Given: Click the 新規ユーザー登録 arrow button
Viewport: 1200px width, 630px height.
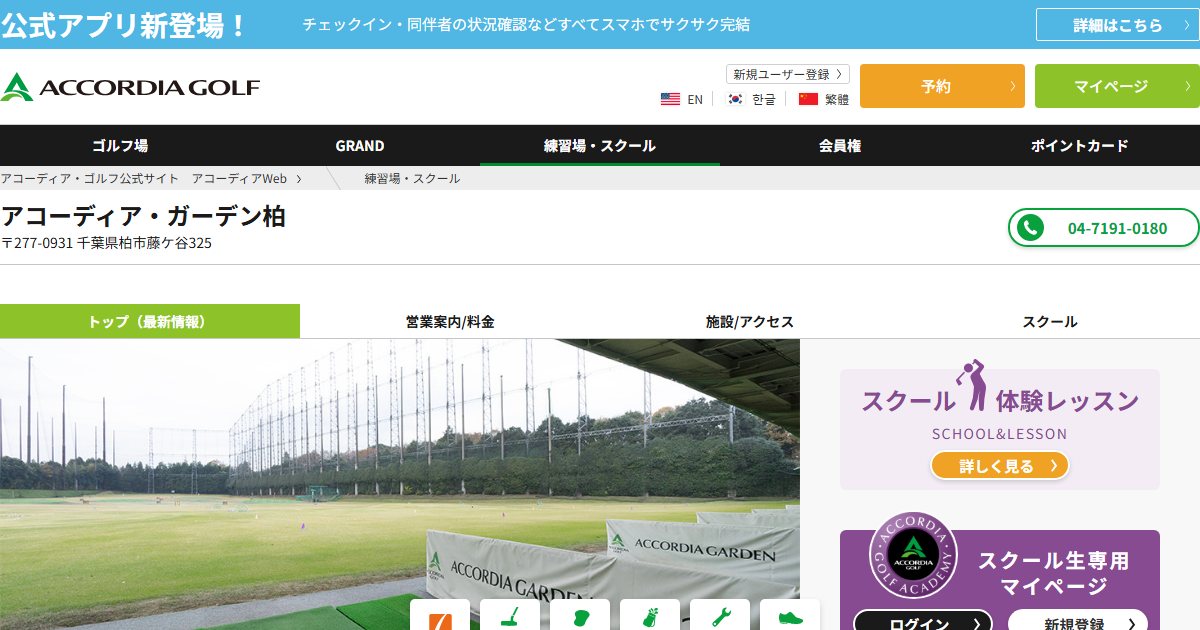Looking at the screenshot, I should point(788,74).
